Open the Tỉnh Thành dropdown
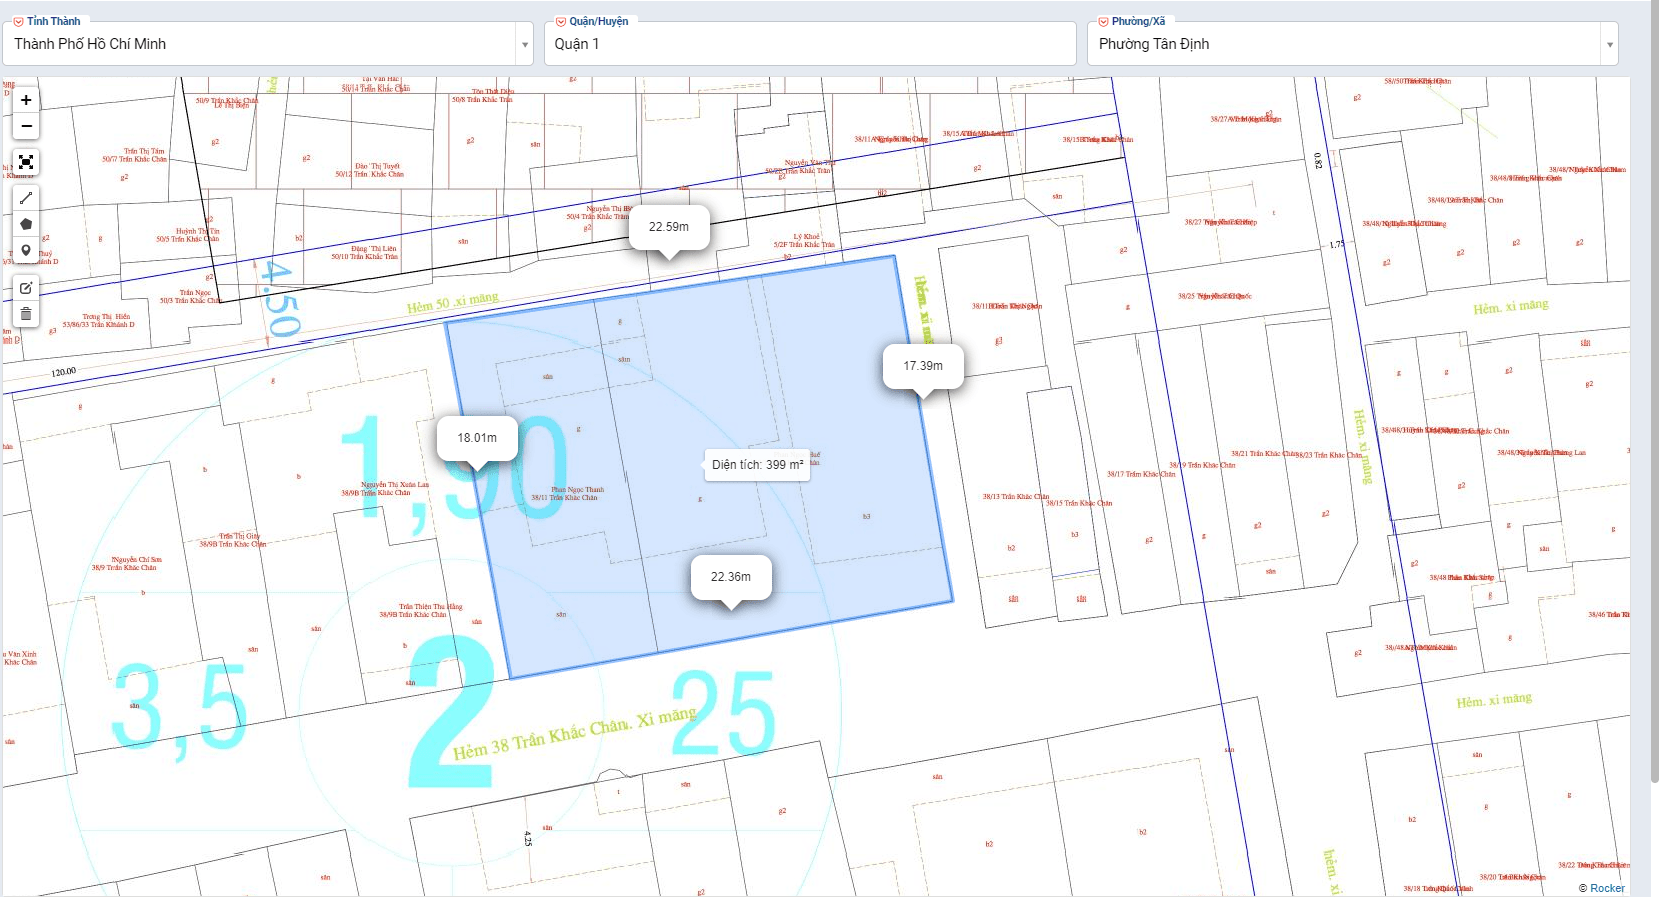Screen dimensions: 1659x897 point(270,44)
